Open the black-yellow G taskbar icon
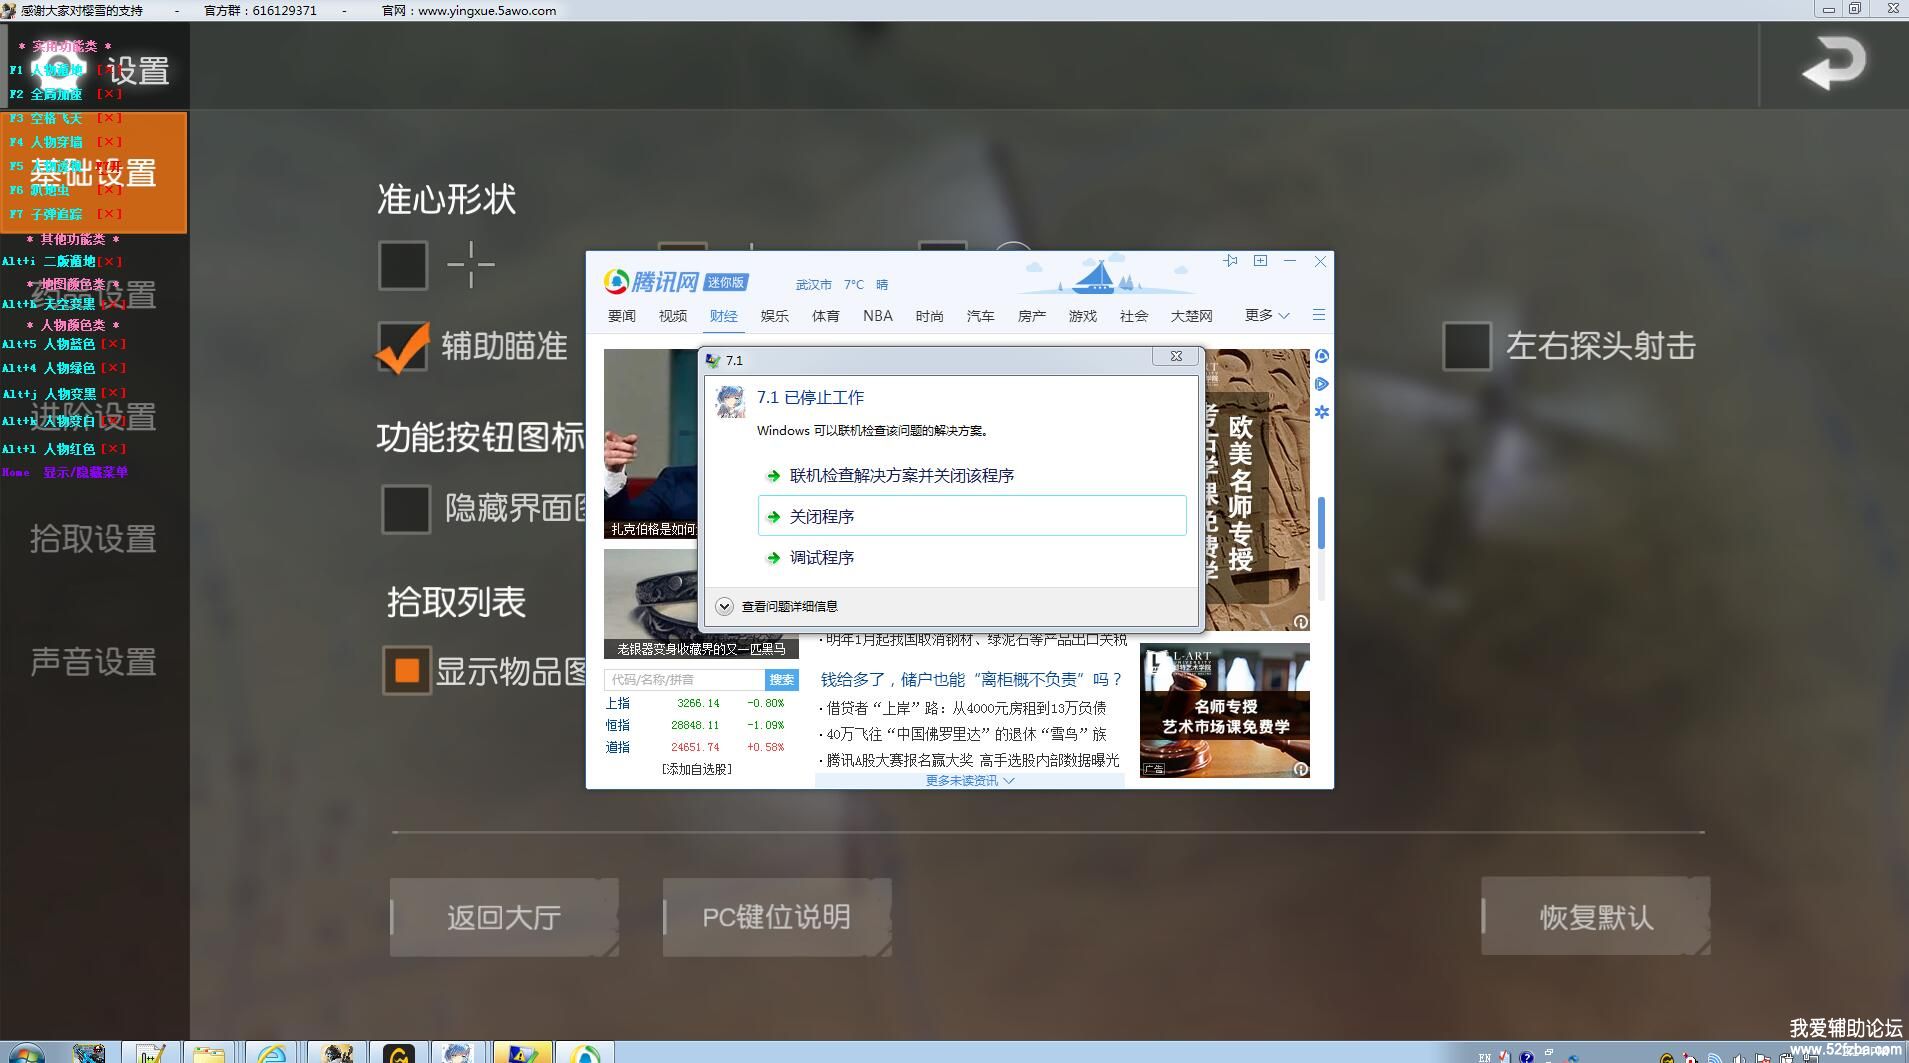Screen dimensions: 1909x1063 [x=398, y=1053]
